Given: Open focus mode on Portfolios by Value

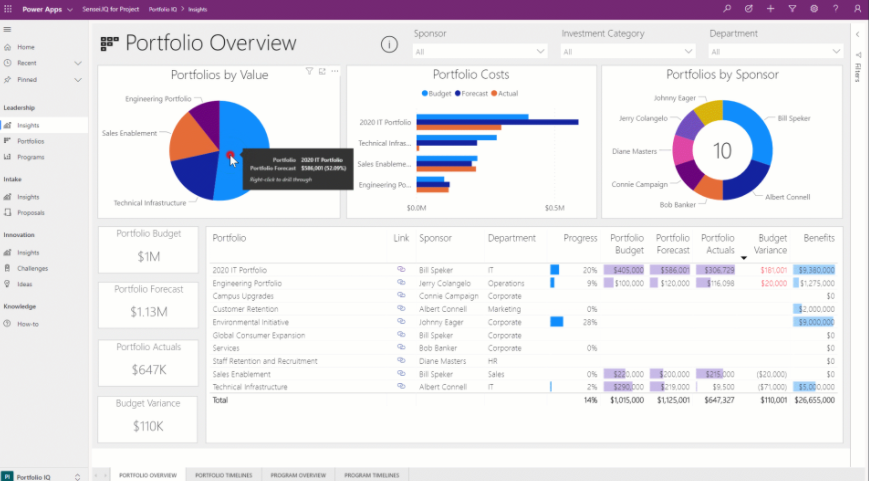Looking at the screenshot, I should pos(322,71).
